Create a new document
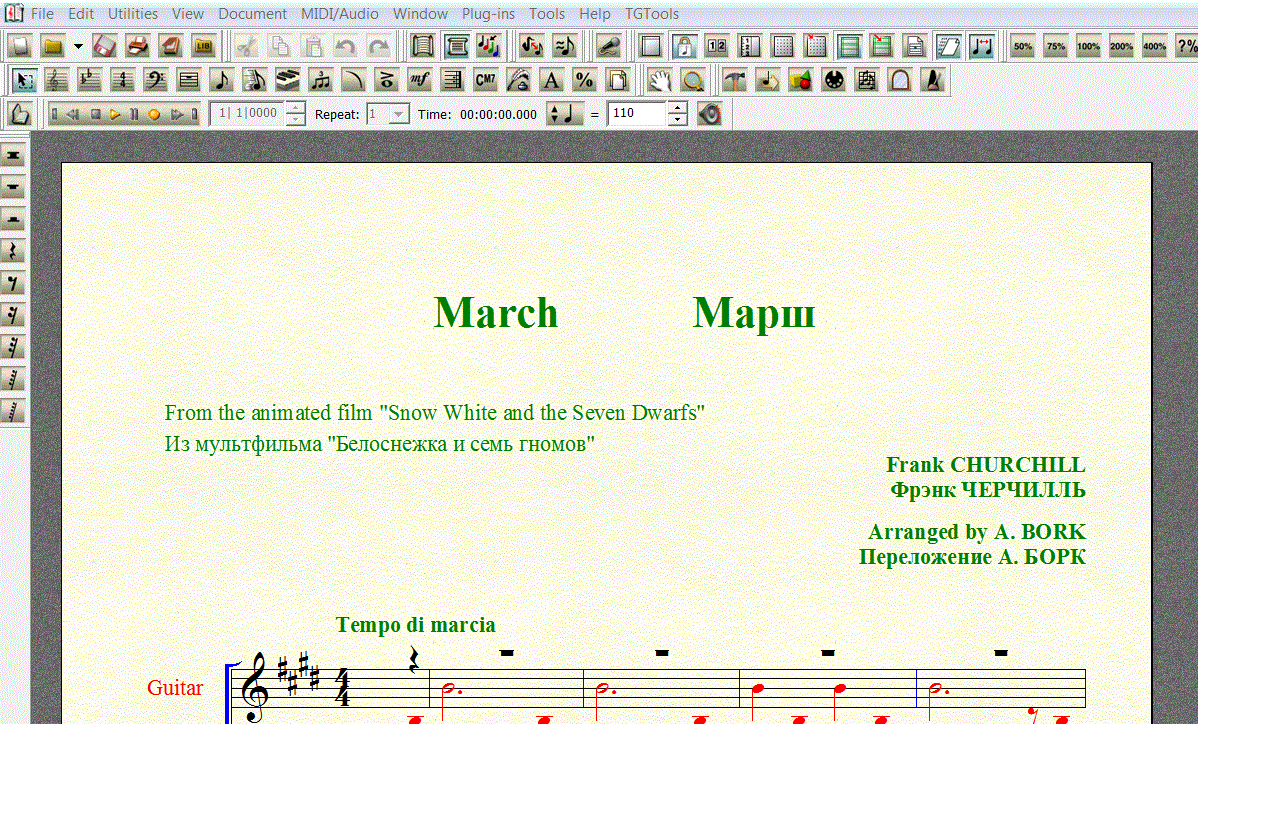The width and height of the screenshot is (1274, 817). (x=19, y=45)
